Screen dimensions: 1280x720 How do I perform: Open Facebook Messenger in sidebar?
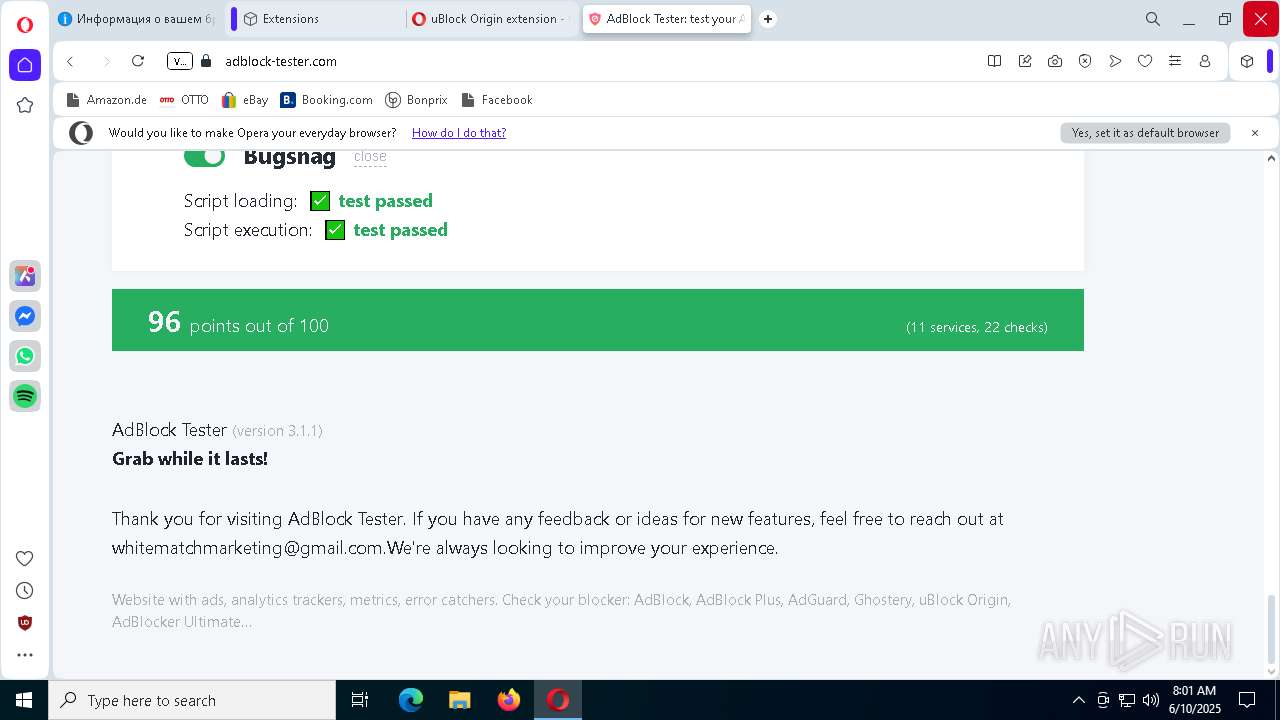25,316
